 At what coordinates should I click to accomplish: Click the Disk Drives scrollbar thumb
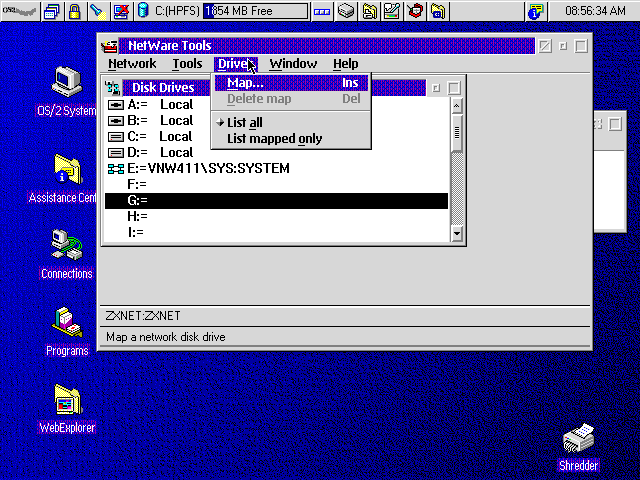tap(457, 133)
